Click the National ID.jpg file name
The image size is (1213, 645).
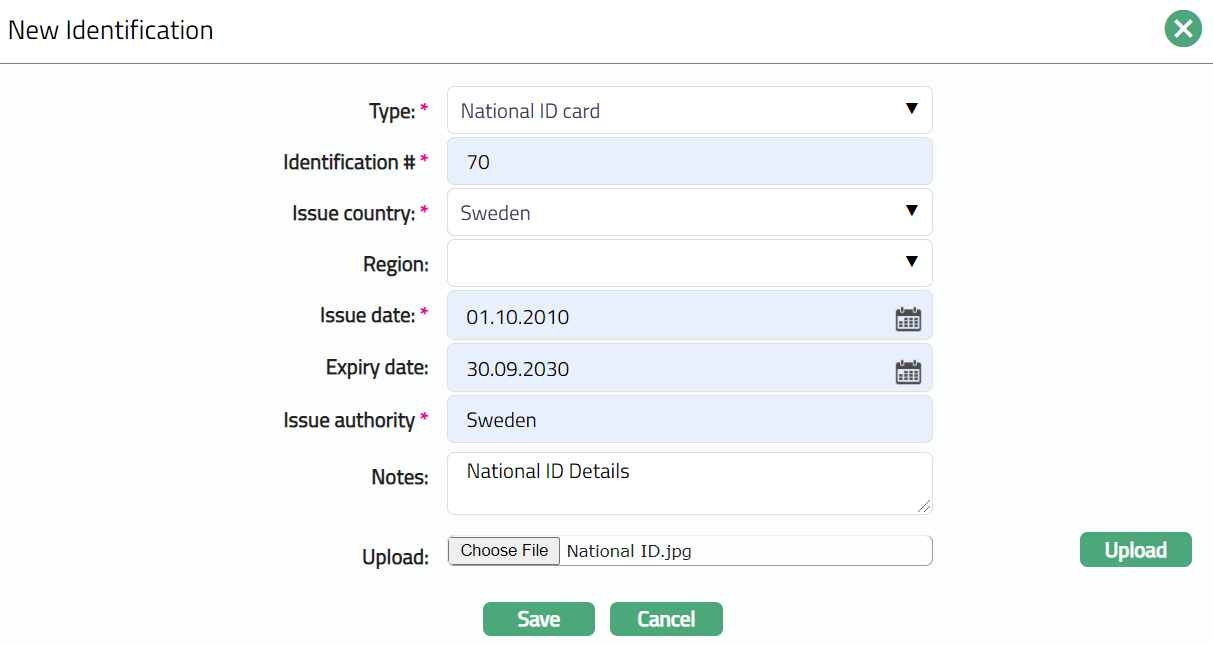point(629,551)
